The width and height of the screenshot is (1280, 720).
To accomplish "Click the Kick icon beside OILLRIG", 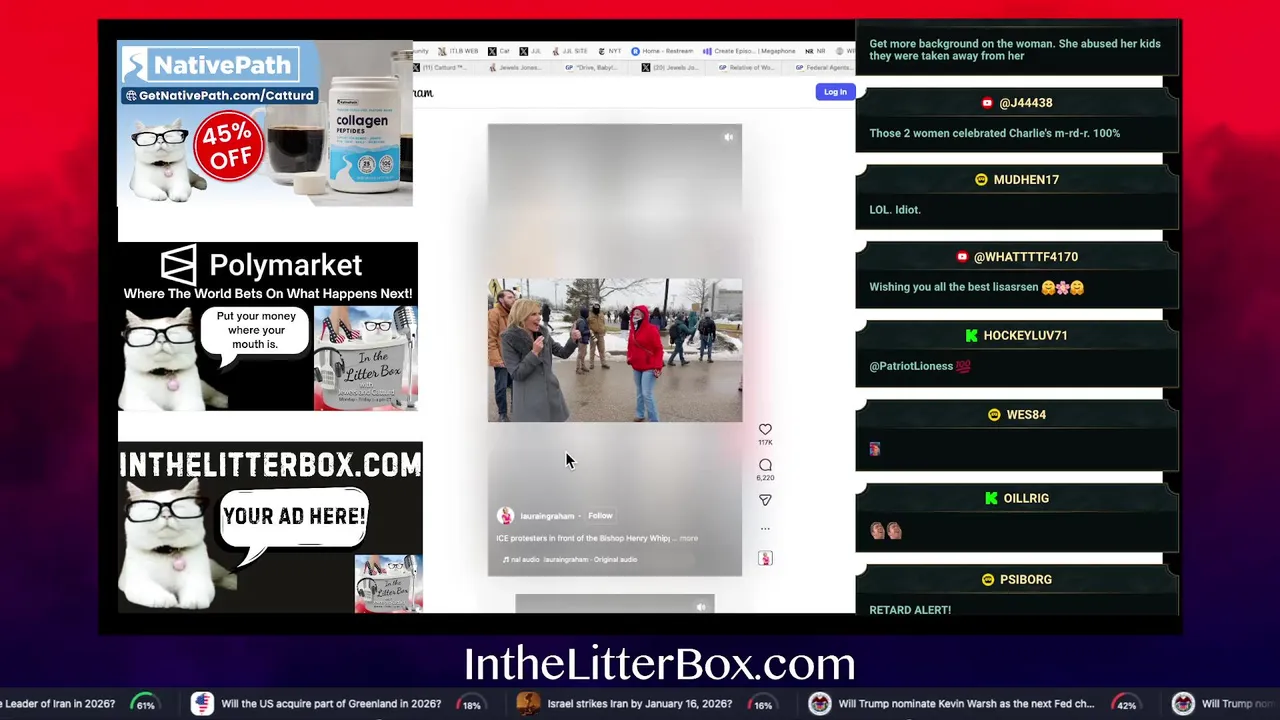I will click(991, 498).
